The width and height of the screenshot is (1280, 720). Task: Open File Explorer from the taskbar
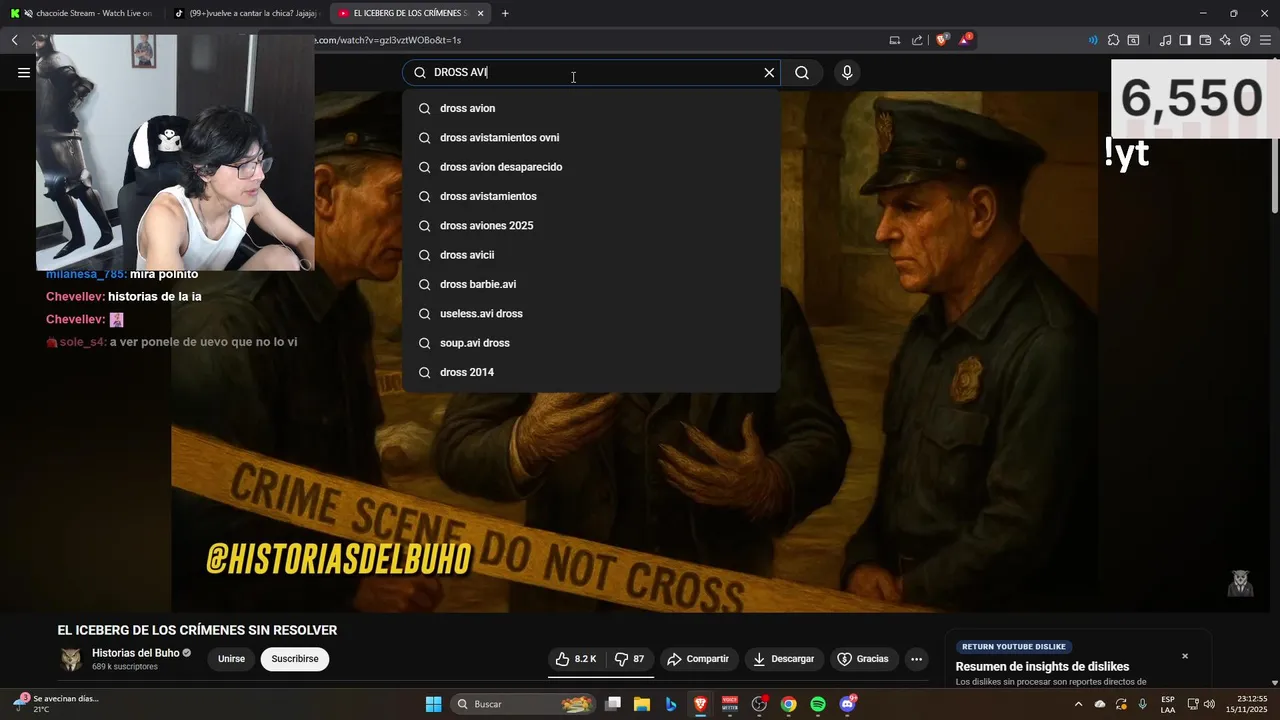click(x=642, y=704)
